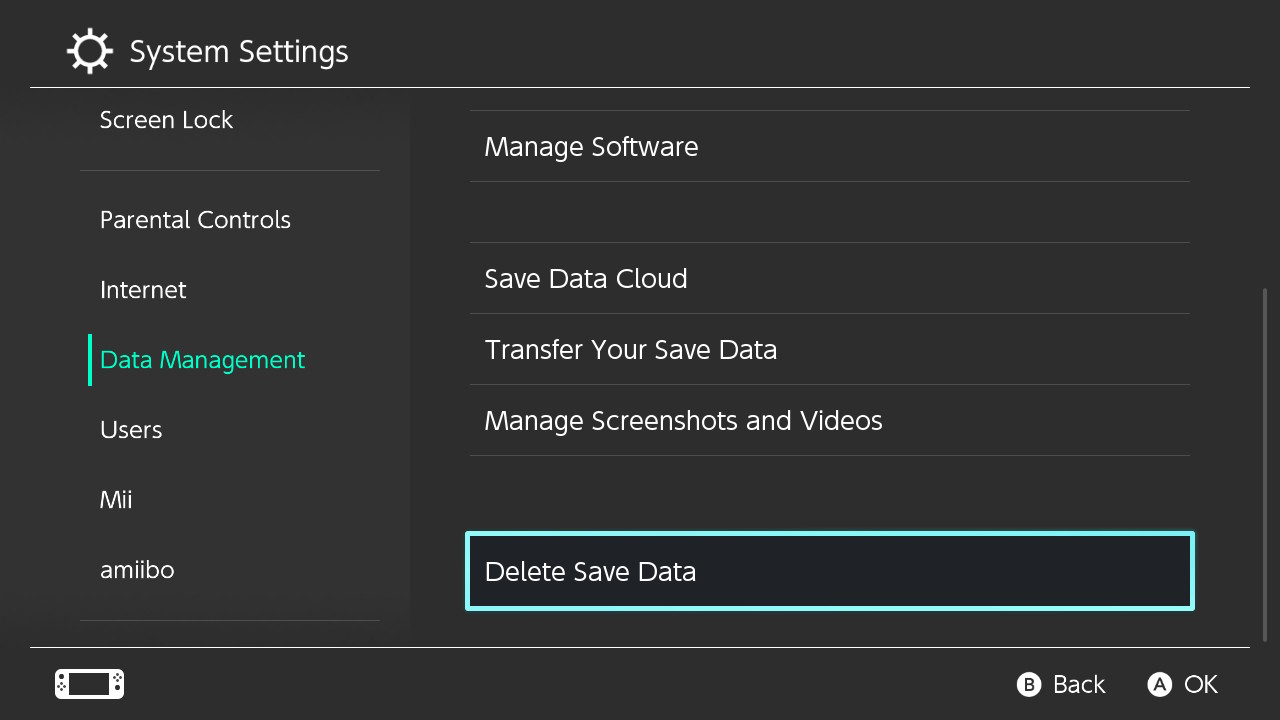This screenshot has width=1280, height=720.
Task: Click the vertical scrollbar on right edge
Action: (x=1265, y=465)
